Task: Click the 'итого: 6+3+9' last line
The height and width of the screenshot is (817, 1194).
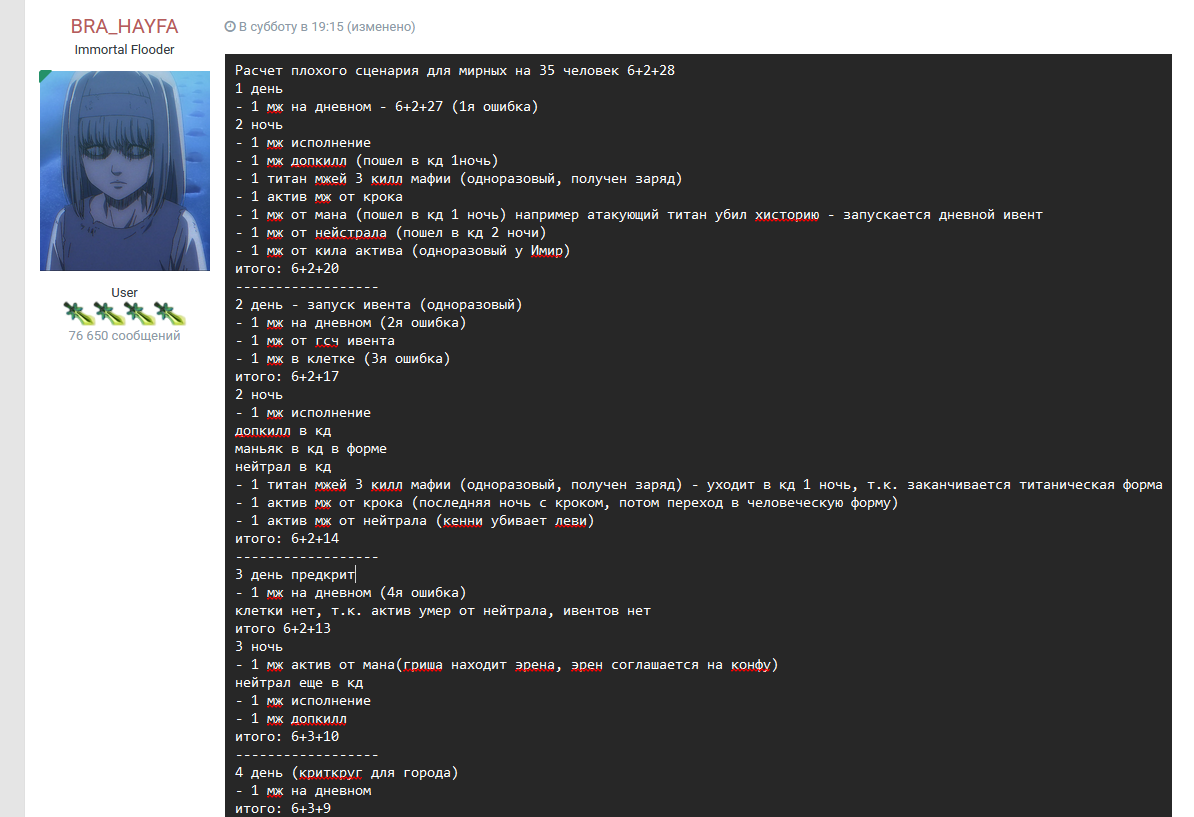Action: pos(282,808)
